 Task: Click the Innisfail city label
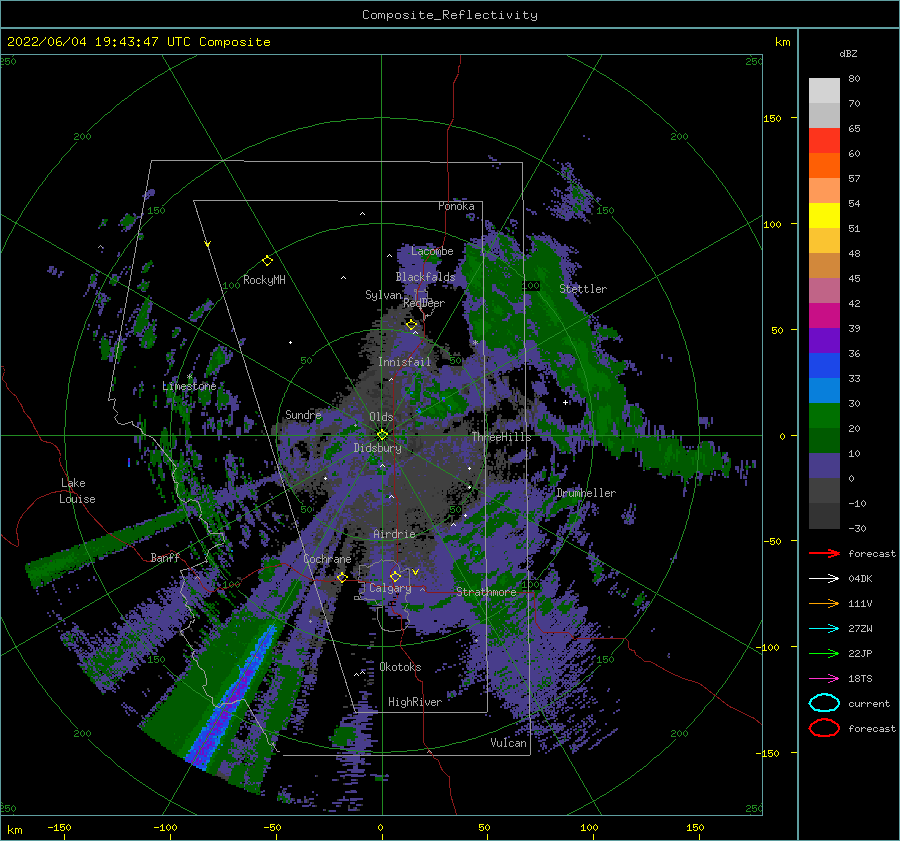pyautogui.click(x=404, y=362)
